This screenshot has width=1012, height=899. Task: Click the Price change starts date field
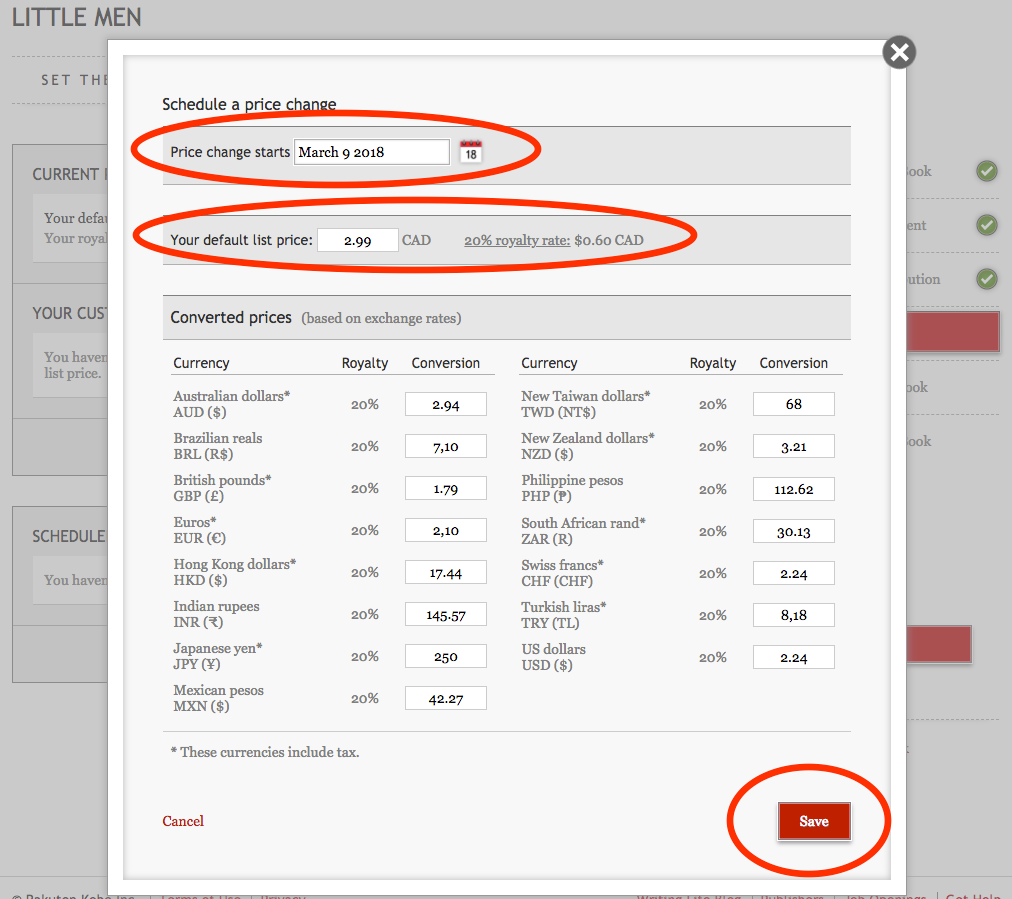tap(371, 152)
